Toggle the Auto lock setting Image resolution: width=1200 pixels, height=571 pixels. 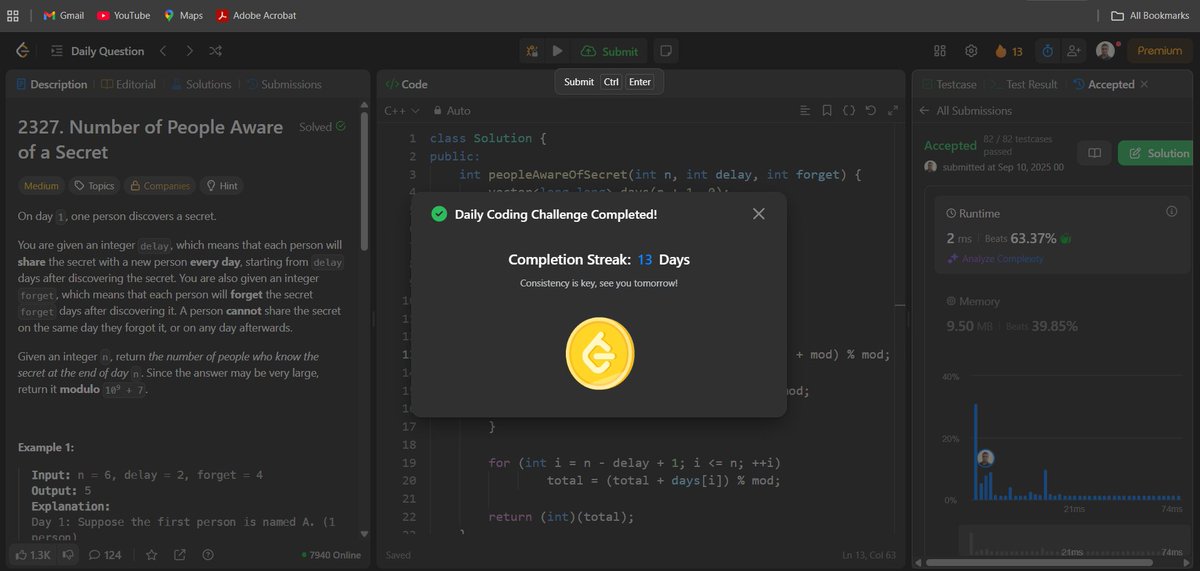pos(451,111)
